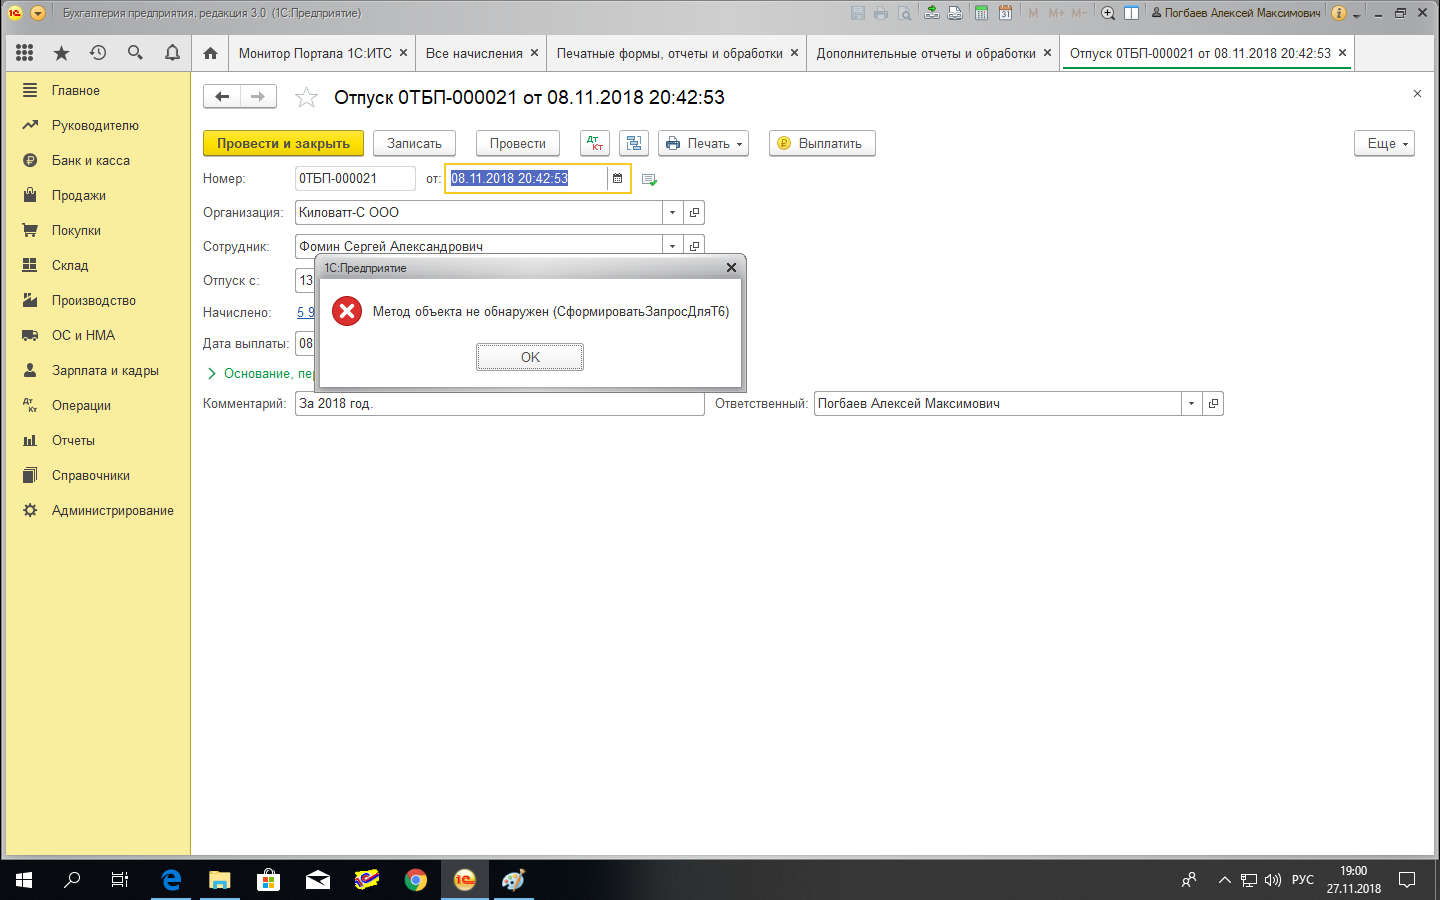Switch to Монитор Портала 1С:ИТС tab
The image size is (1440, 900).
(315, 53)
